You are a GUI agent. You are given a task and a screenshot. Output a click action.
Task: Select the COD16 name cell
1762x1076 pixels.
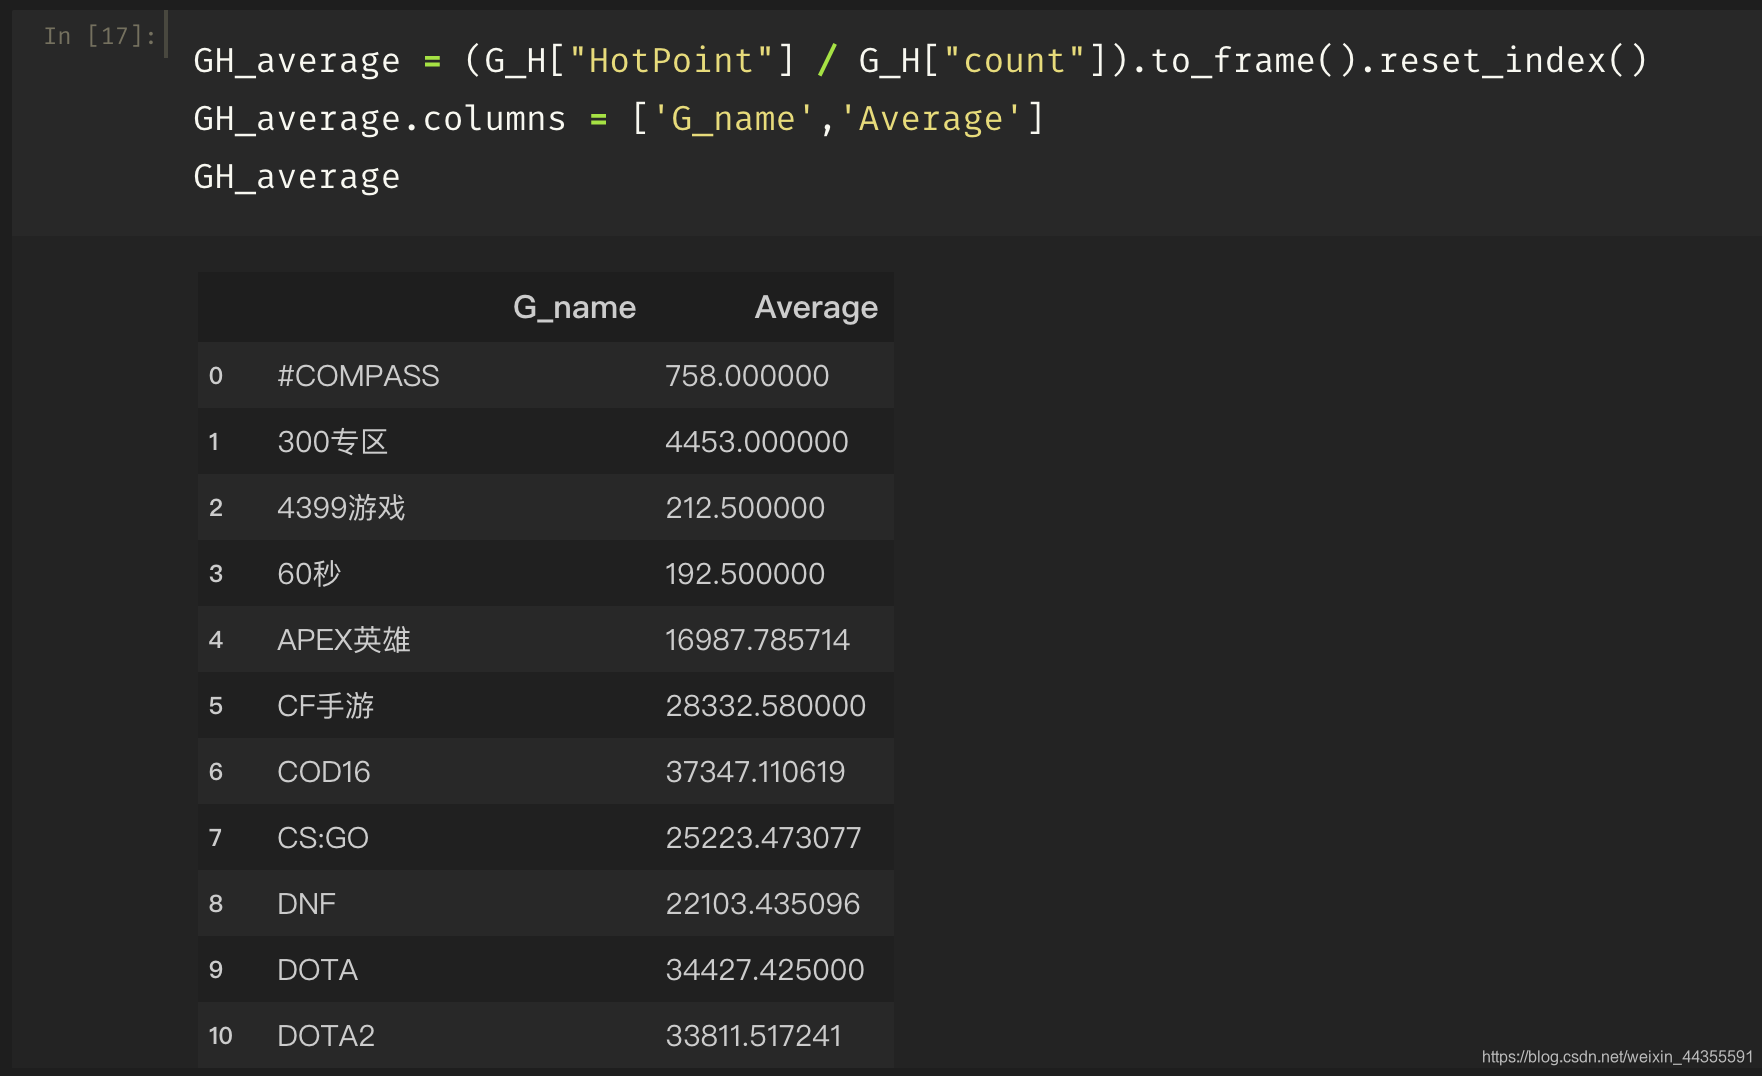point(324,772)
